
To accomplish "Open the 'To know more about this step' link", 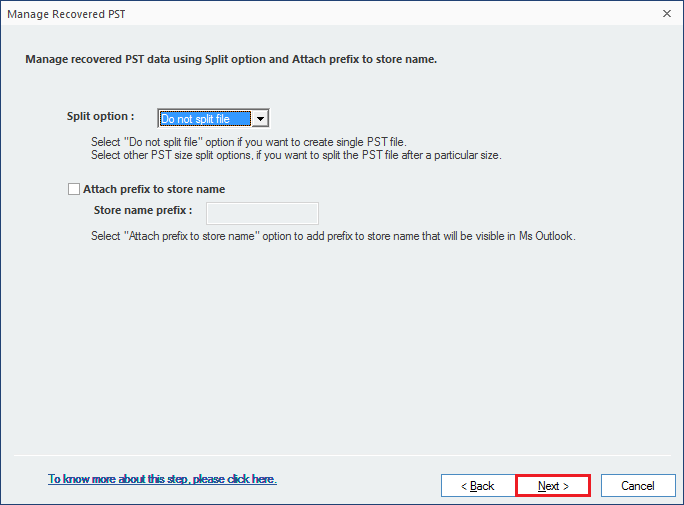I will pos(162,479).
